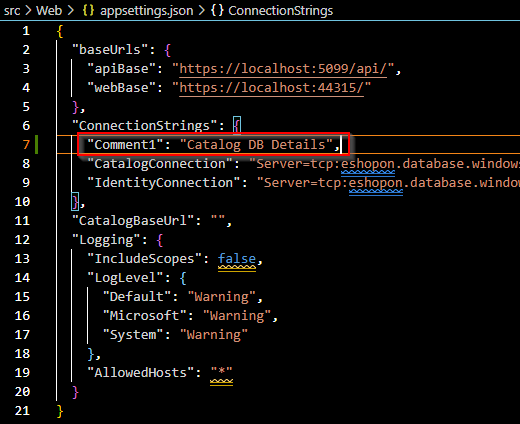Click the JSON braces icon before appsettings.json

(x=88, y=10)
